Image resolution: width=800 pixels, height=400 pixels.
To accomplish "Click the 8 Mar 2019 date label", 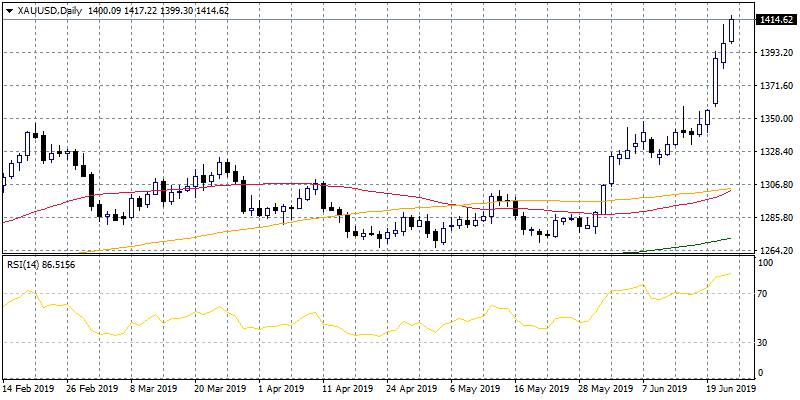I will click(154, 388).
